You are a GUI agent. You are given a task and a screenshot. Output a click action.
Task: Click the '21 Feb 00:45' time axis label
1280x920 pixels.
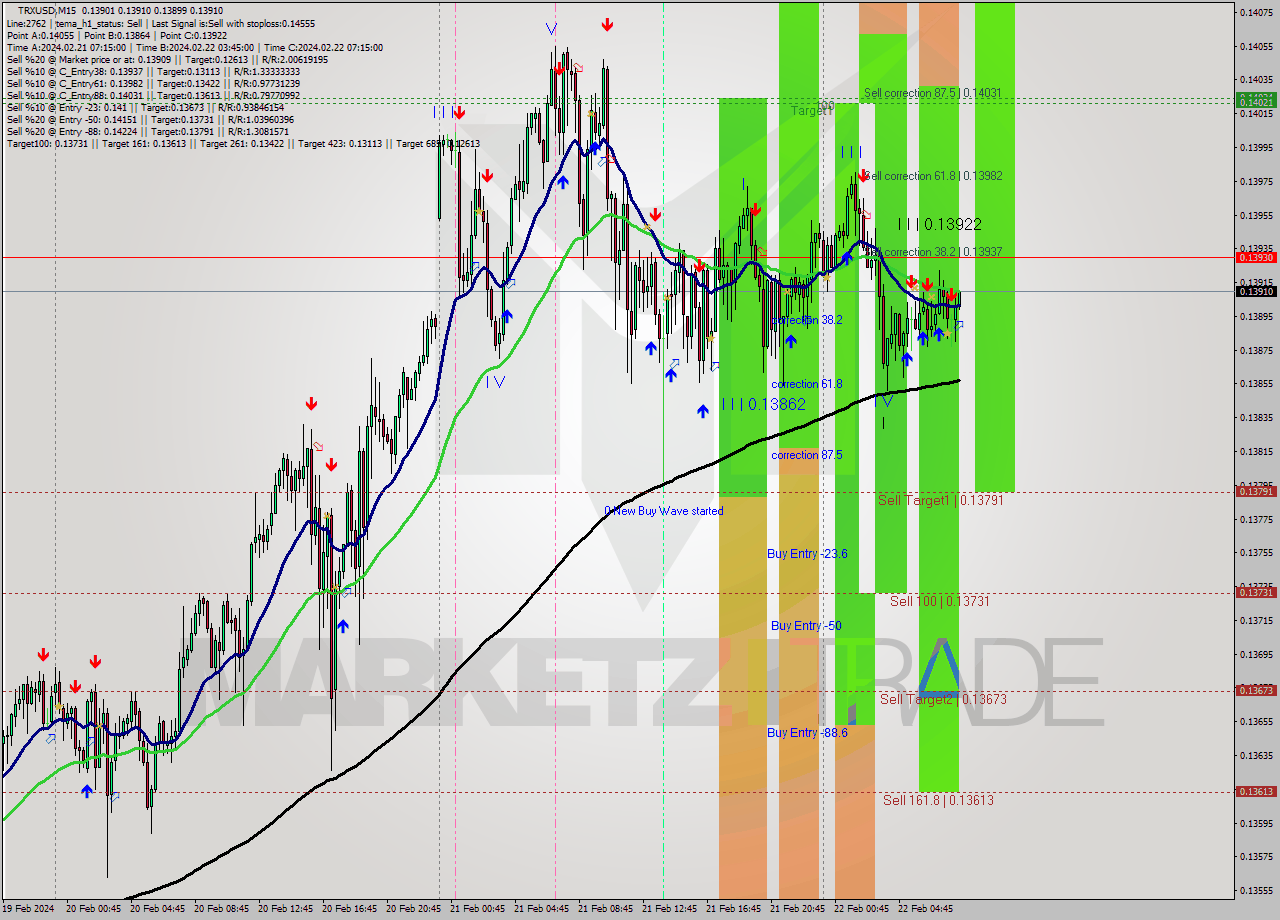pos(476,909)
